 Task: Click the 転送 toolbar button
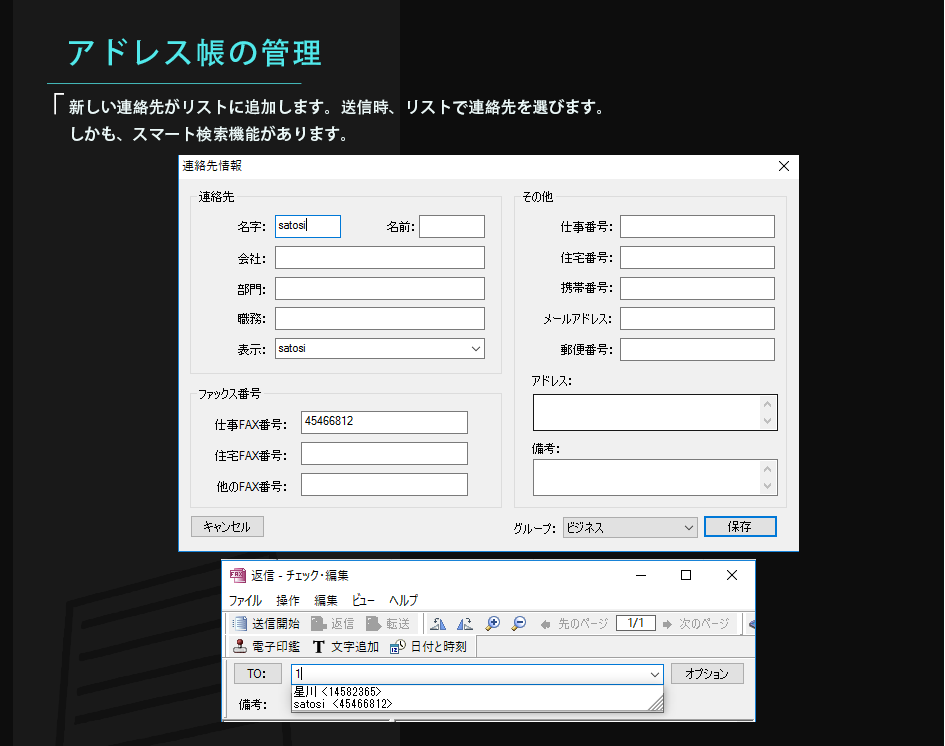pyautogui.click(x=388, y=624)
